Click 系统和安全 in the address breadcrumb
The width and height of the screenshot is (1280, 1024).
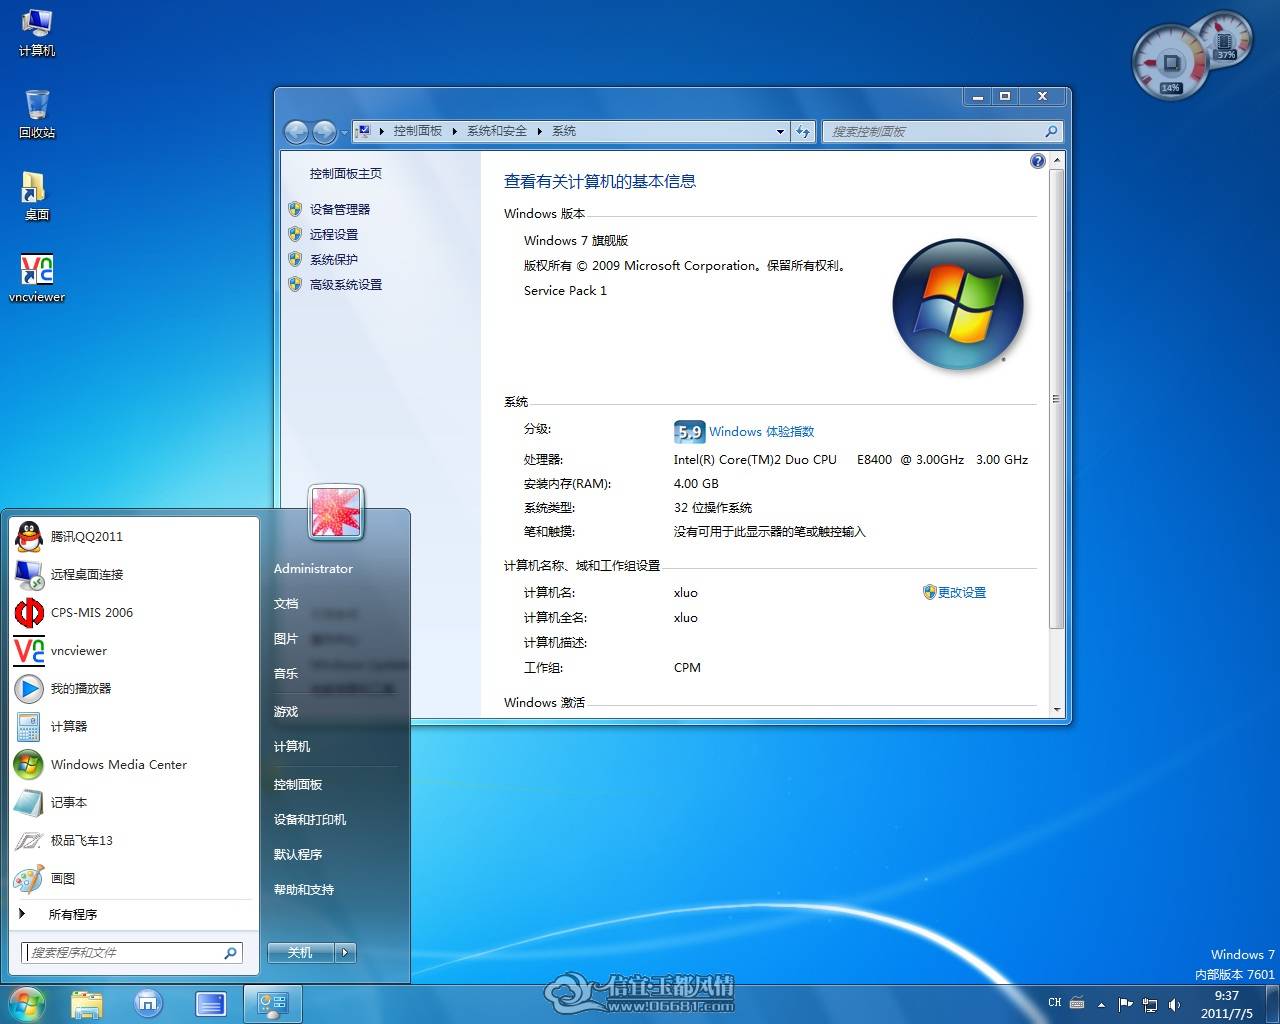click(497, 131)
